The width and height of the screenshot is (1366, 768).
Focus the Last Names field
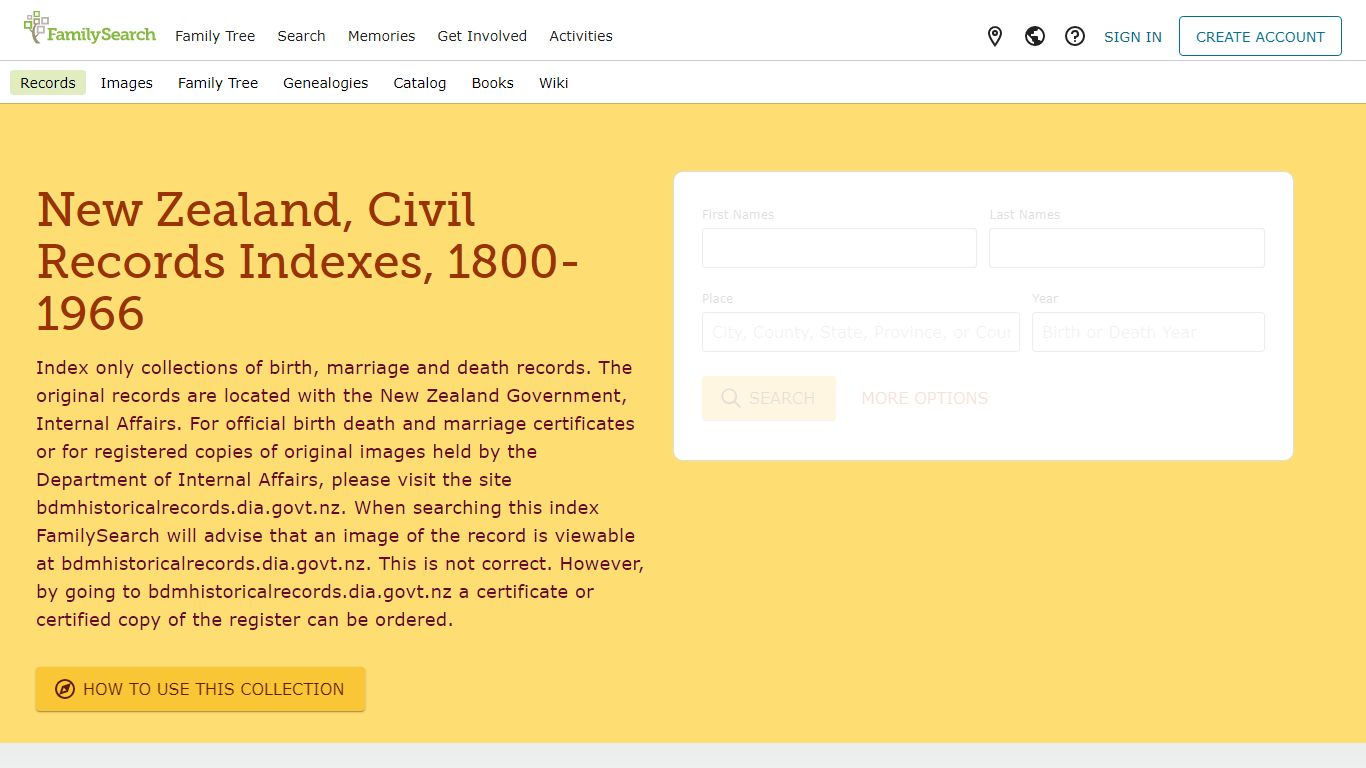(1127, 248)
